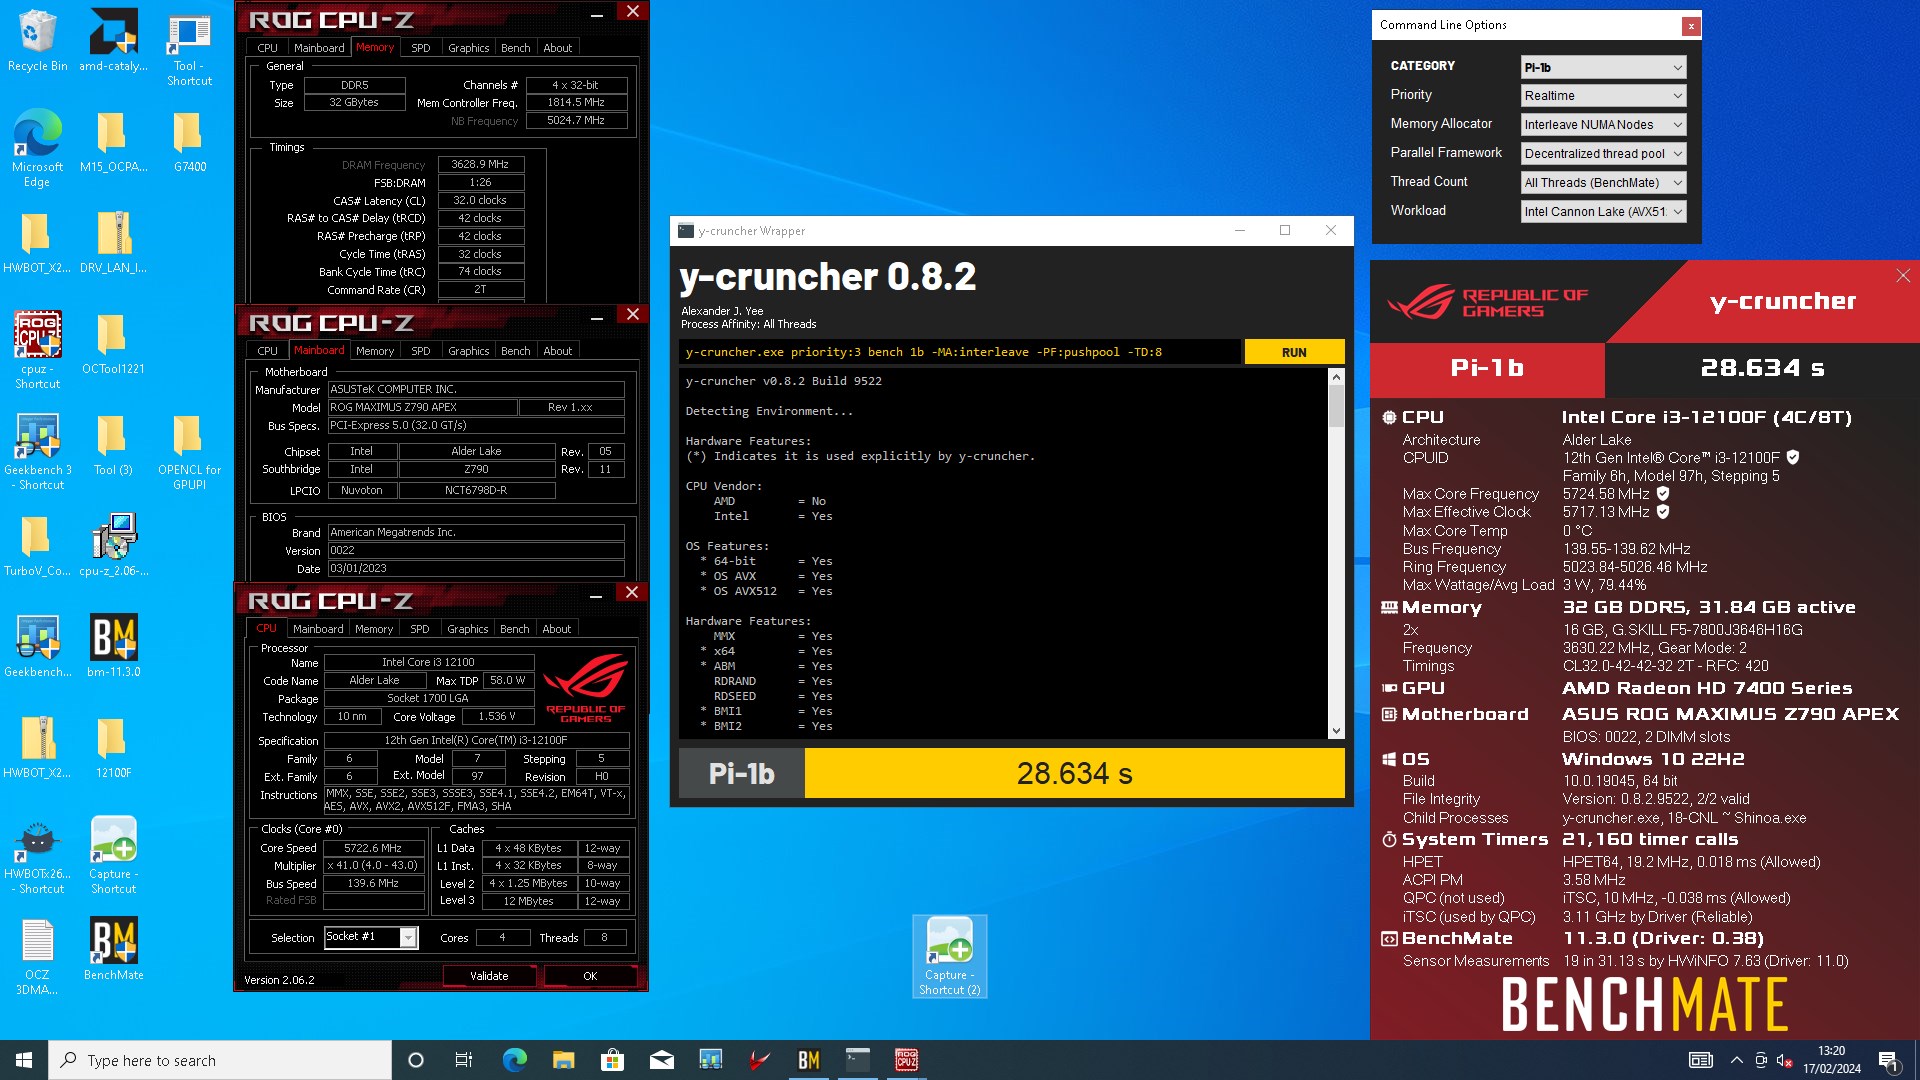Open Microsoft Edge desktop shortcut
Screen dimensions: 1920x1080
(37, 148)
